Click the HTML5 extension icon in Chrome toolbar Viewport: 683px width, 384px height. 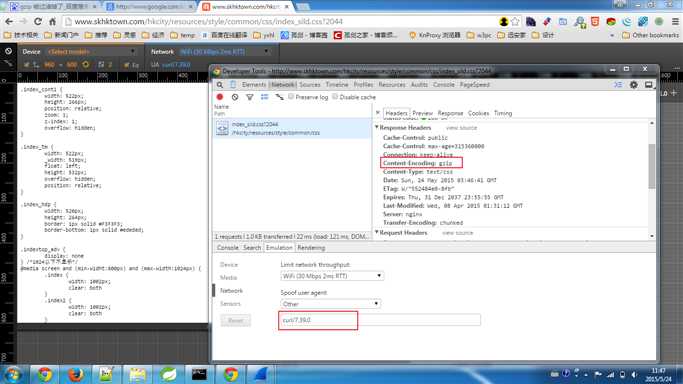[595, 21]
